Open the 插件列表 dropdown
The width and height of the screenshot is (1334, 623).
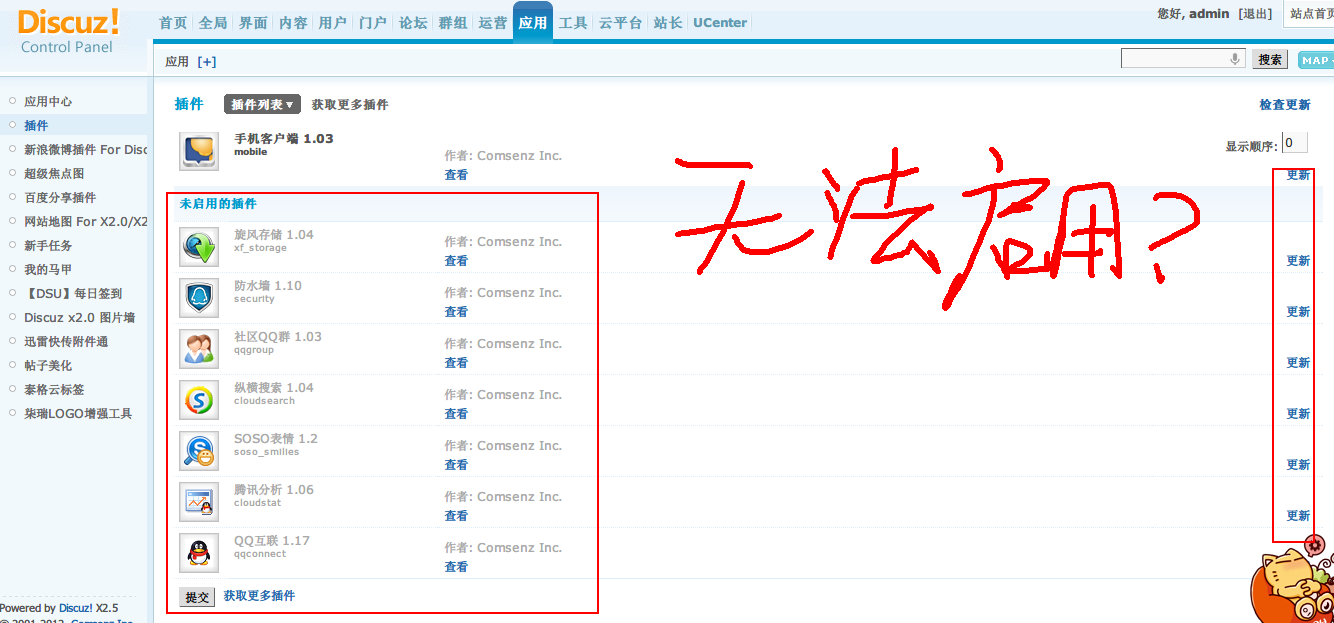click(262, 104)
